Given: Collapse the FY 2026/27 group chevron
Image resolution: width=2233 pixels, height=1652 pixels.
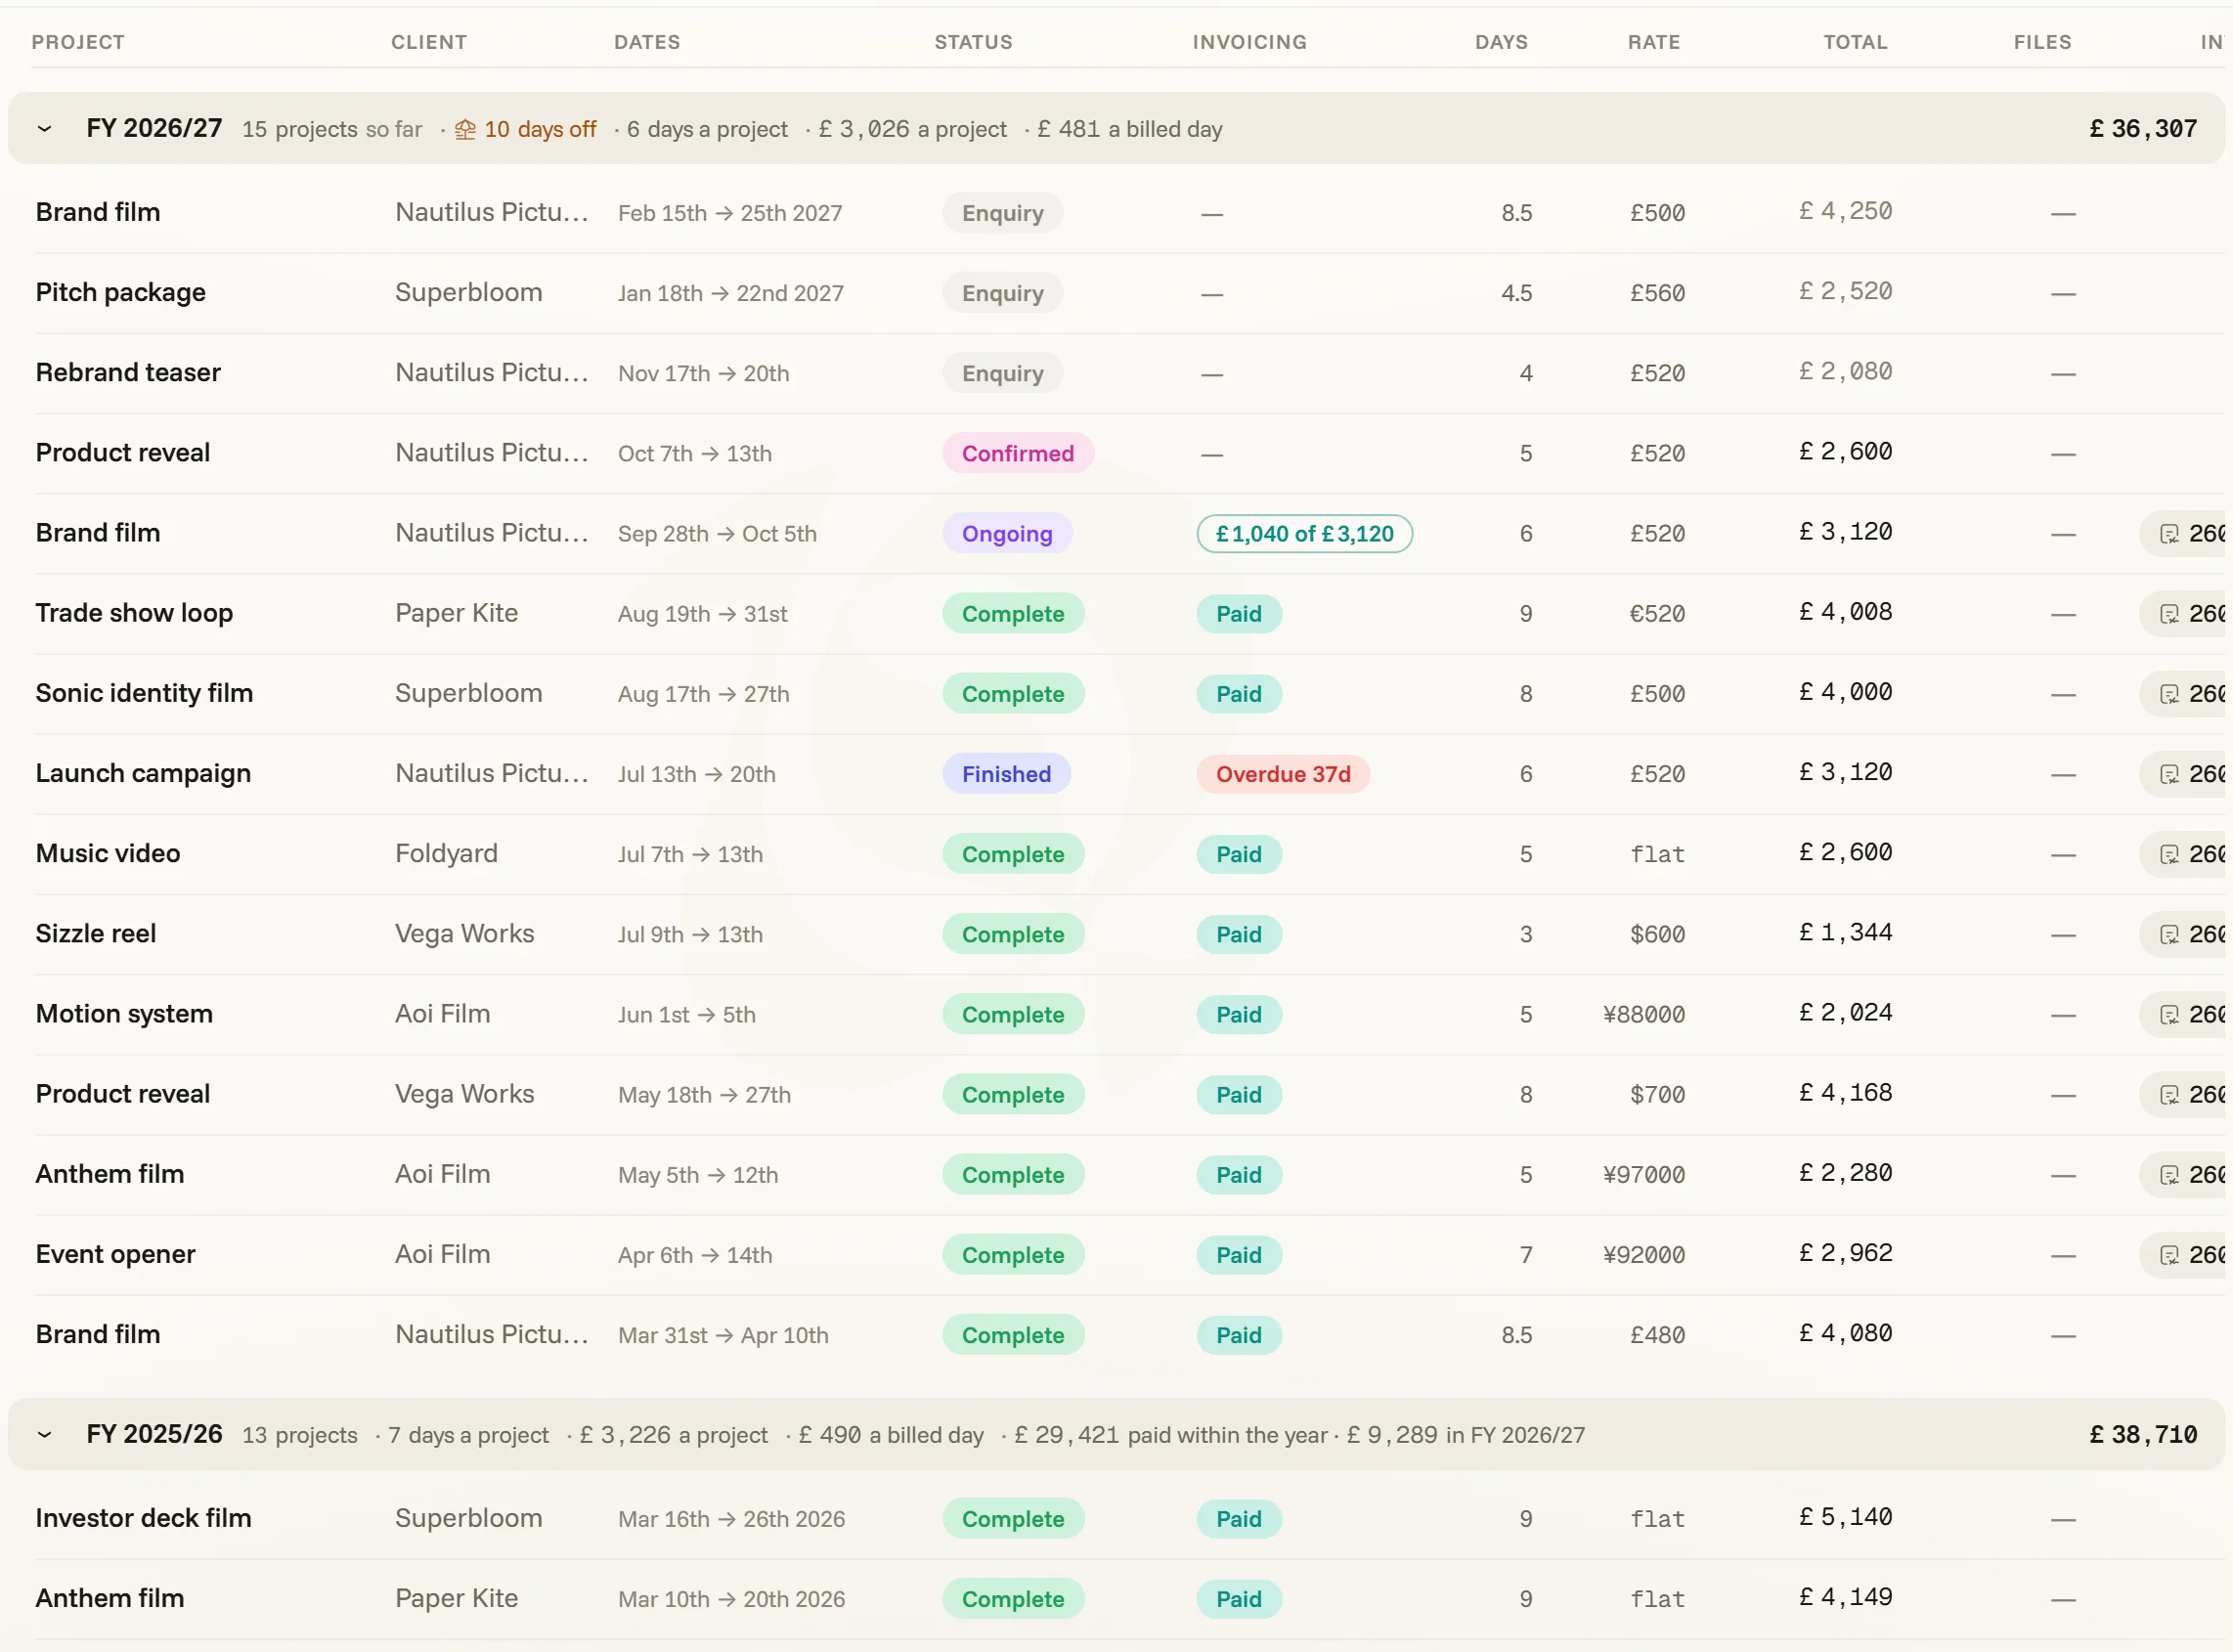Looking at the screenshot, I should point(44,129).
